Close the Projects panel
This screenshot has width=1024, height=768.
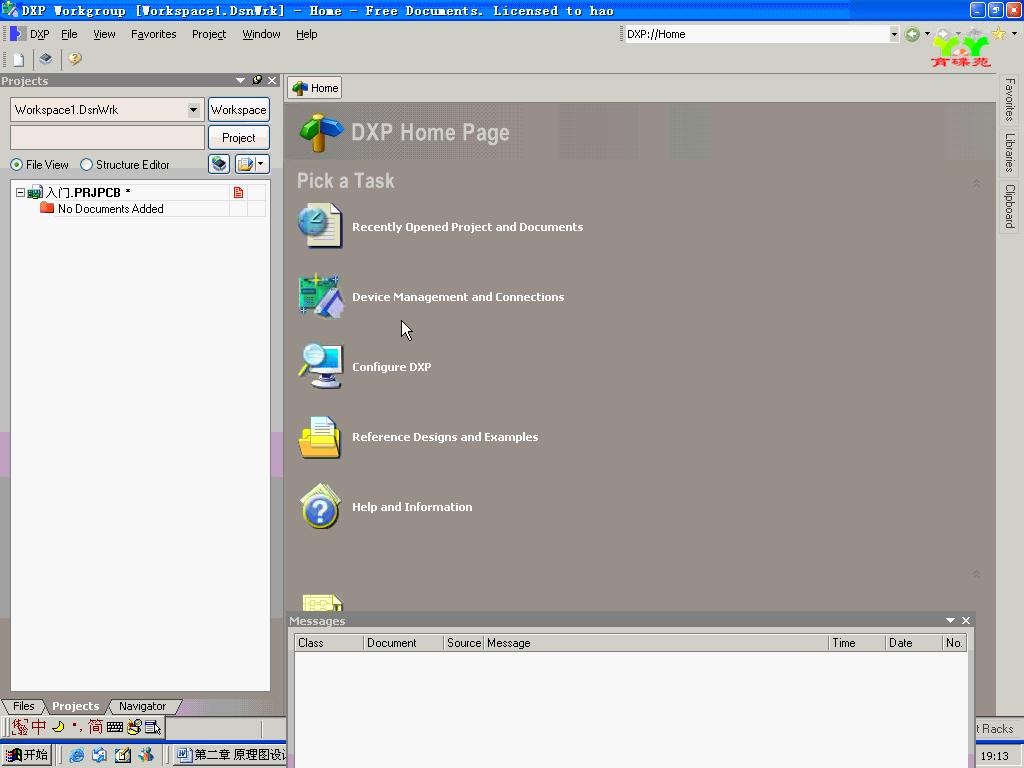coord(272,80)
